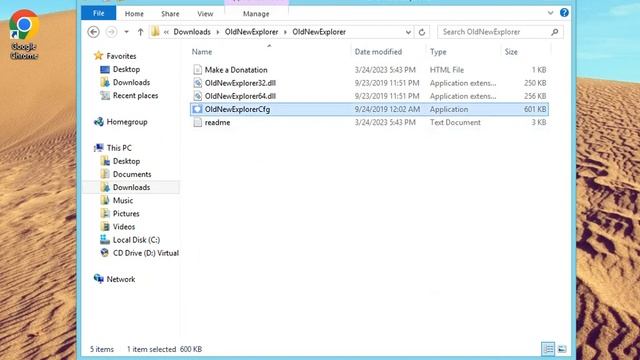Open recent locations dropdown arrow

[127, 32]
